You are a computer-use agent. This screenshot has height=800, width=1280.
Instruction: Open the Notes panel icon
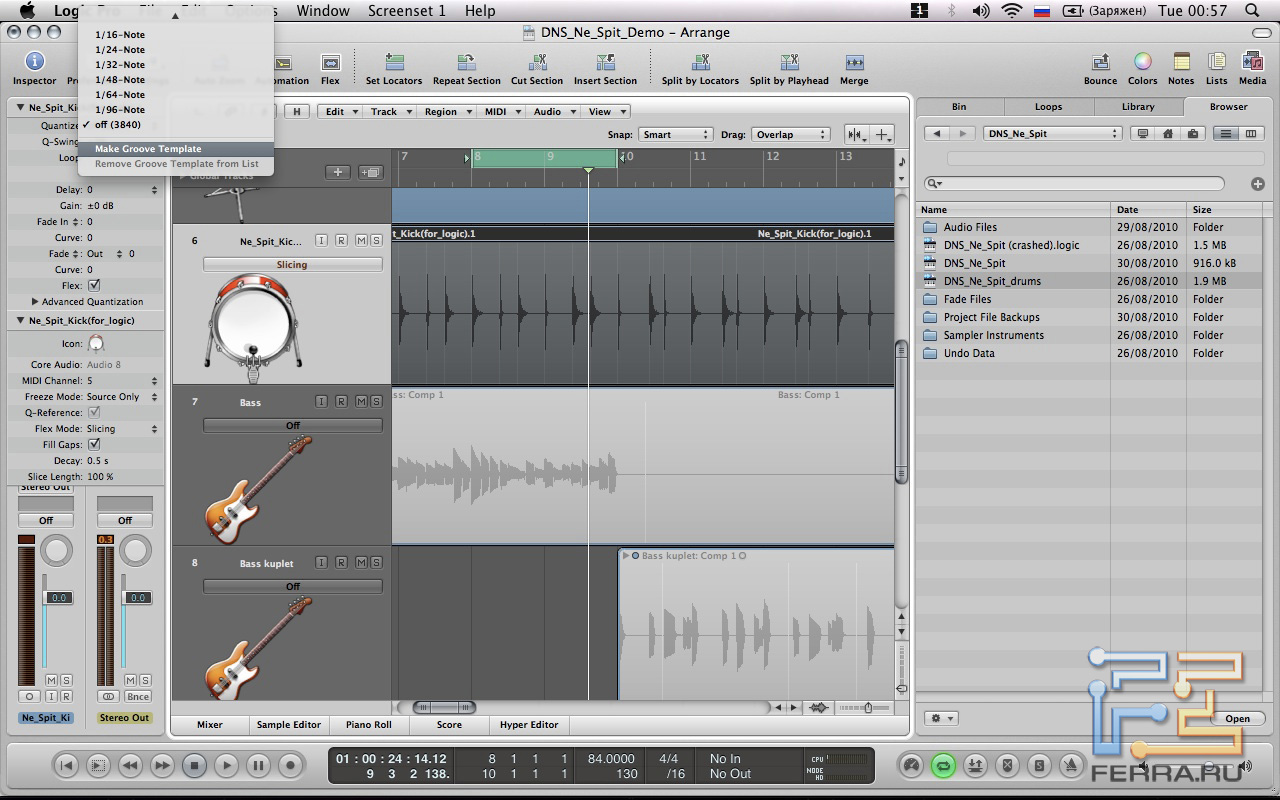1181,63
